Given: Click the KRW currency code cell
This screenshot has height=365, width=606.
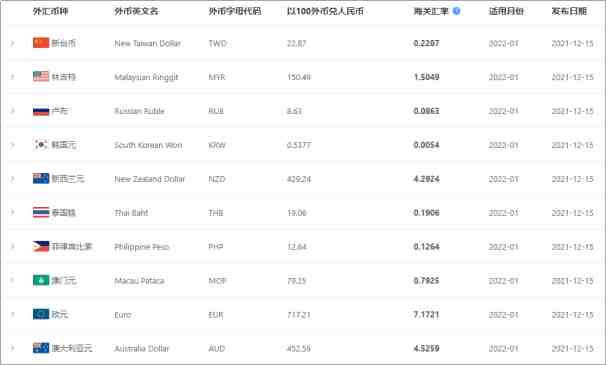Looking at the screenshot, I should 217,145.
